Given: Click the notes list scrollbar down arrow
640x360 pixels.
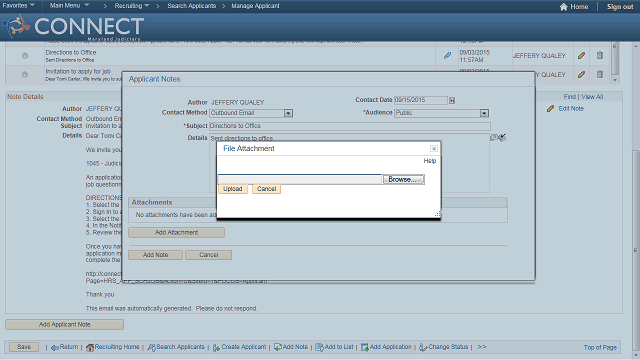Looking at the screenshot, I should coord(615,80).
